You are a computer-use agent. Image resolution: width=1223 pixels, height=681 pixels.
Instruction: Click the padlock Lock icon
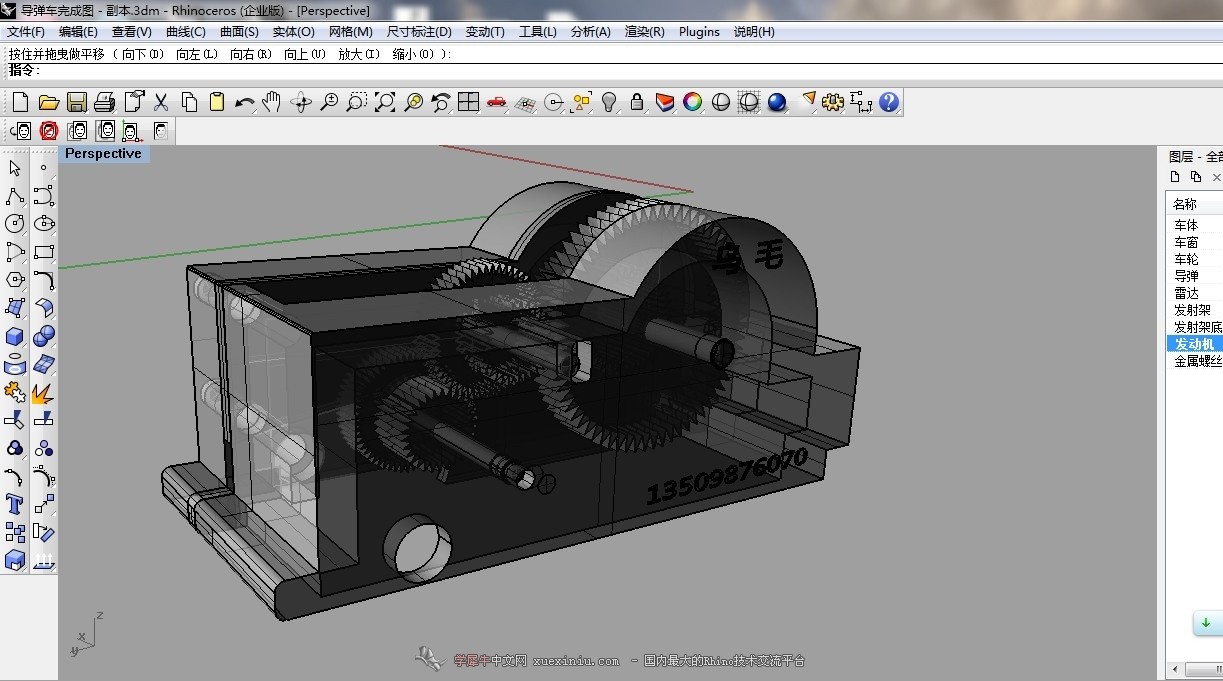(636, 102)
